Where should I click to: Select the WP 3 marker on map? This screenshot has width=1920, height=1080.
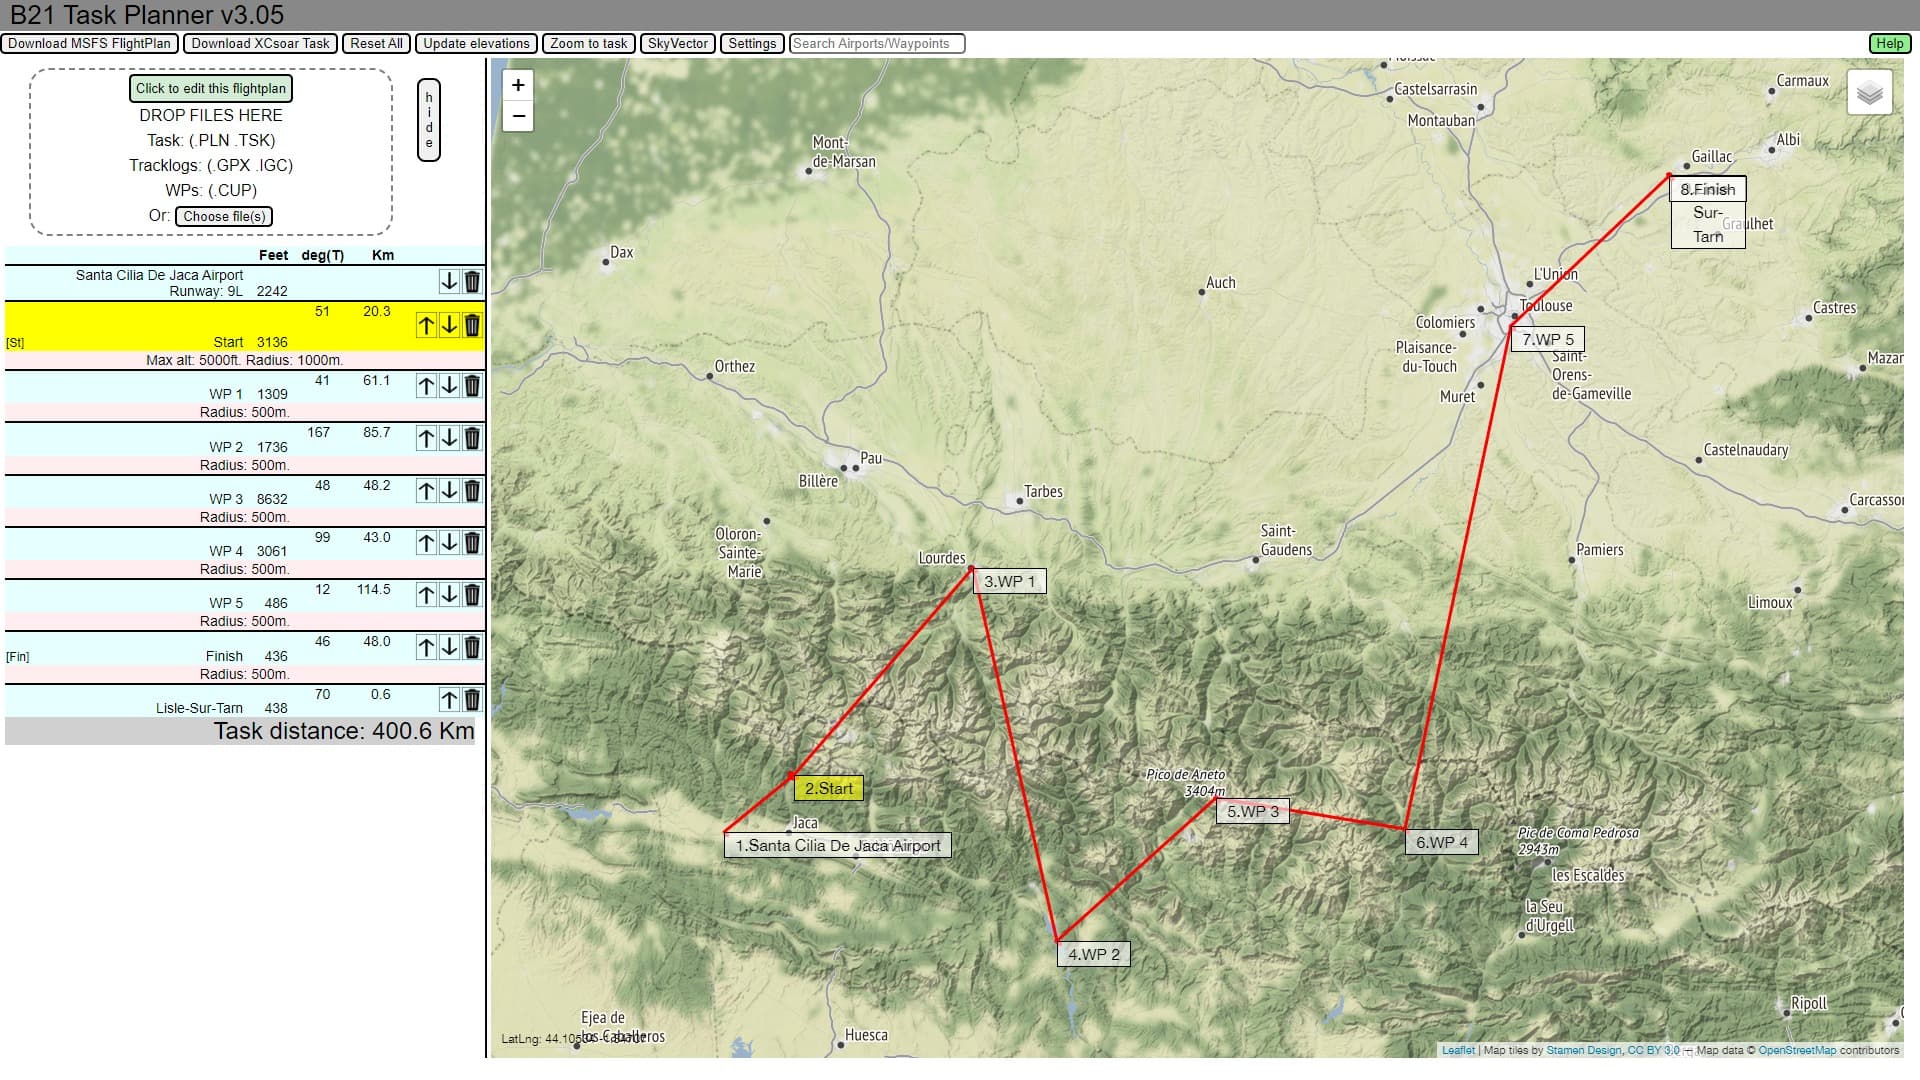[x=1252, y=812]
